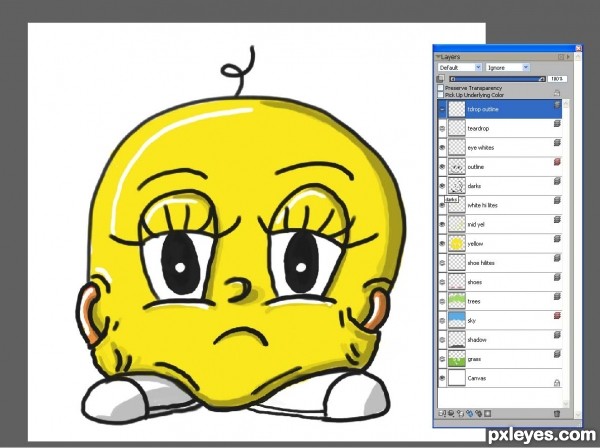Toggle visibility of the teardrop layer
600x448 pixels.
[x=442, y=129]
